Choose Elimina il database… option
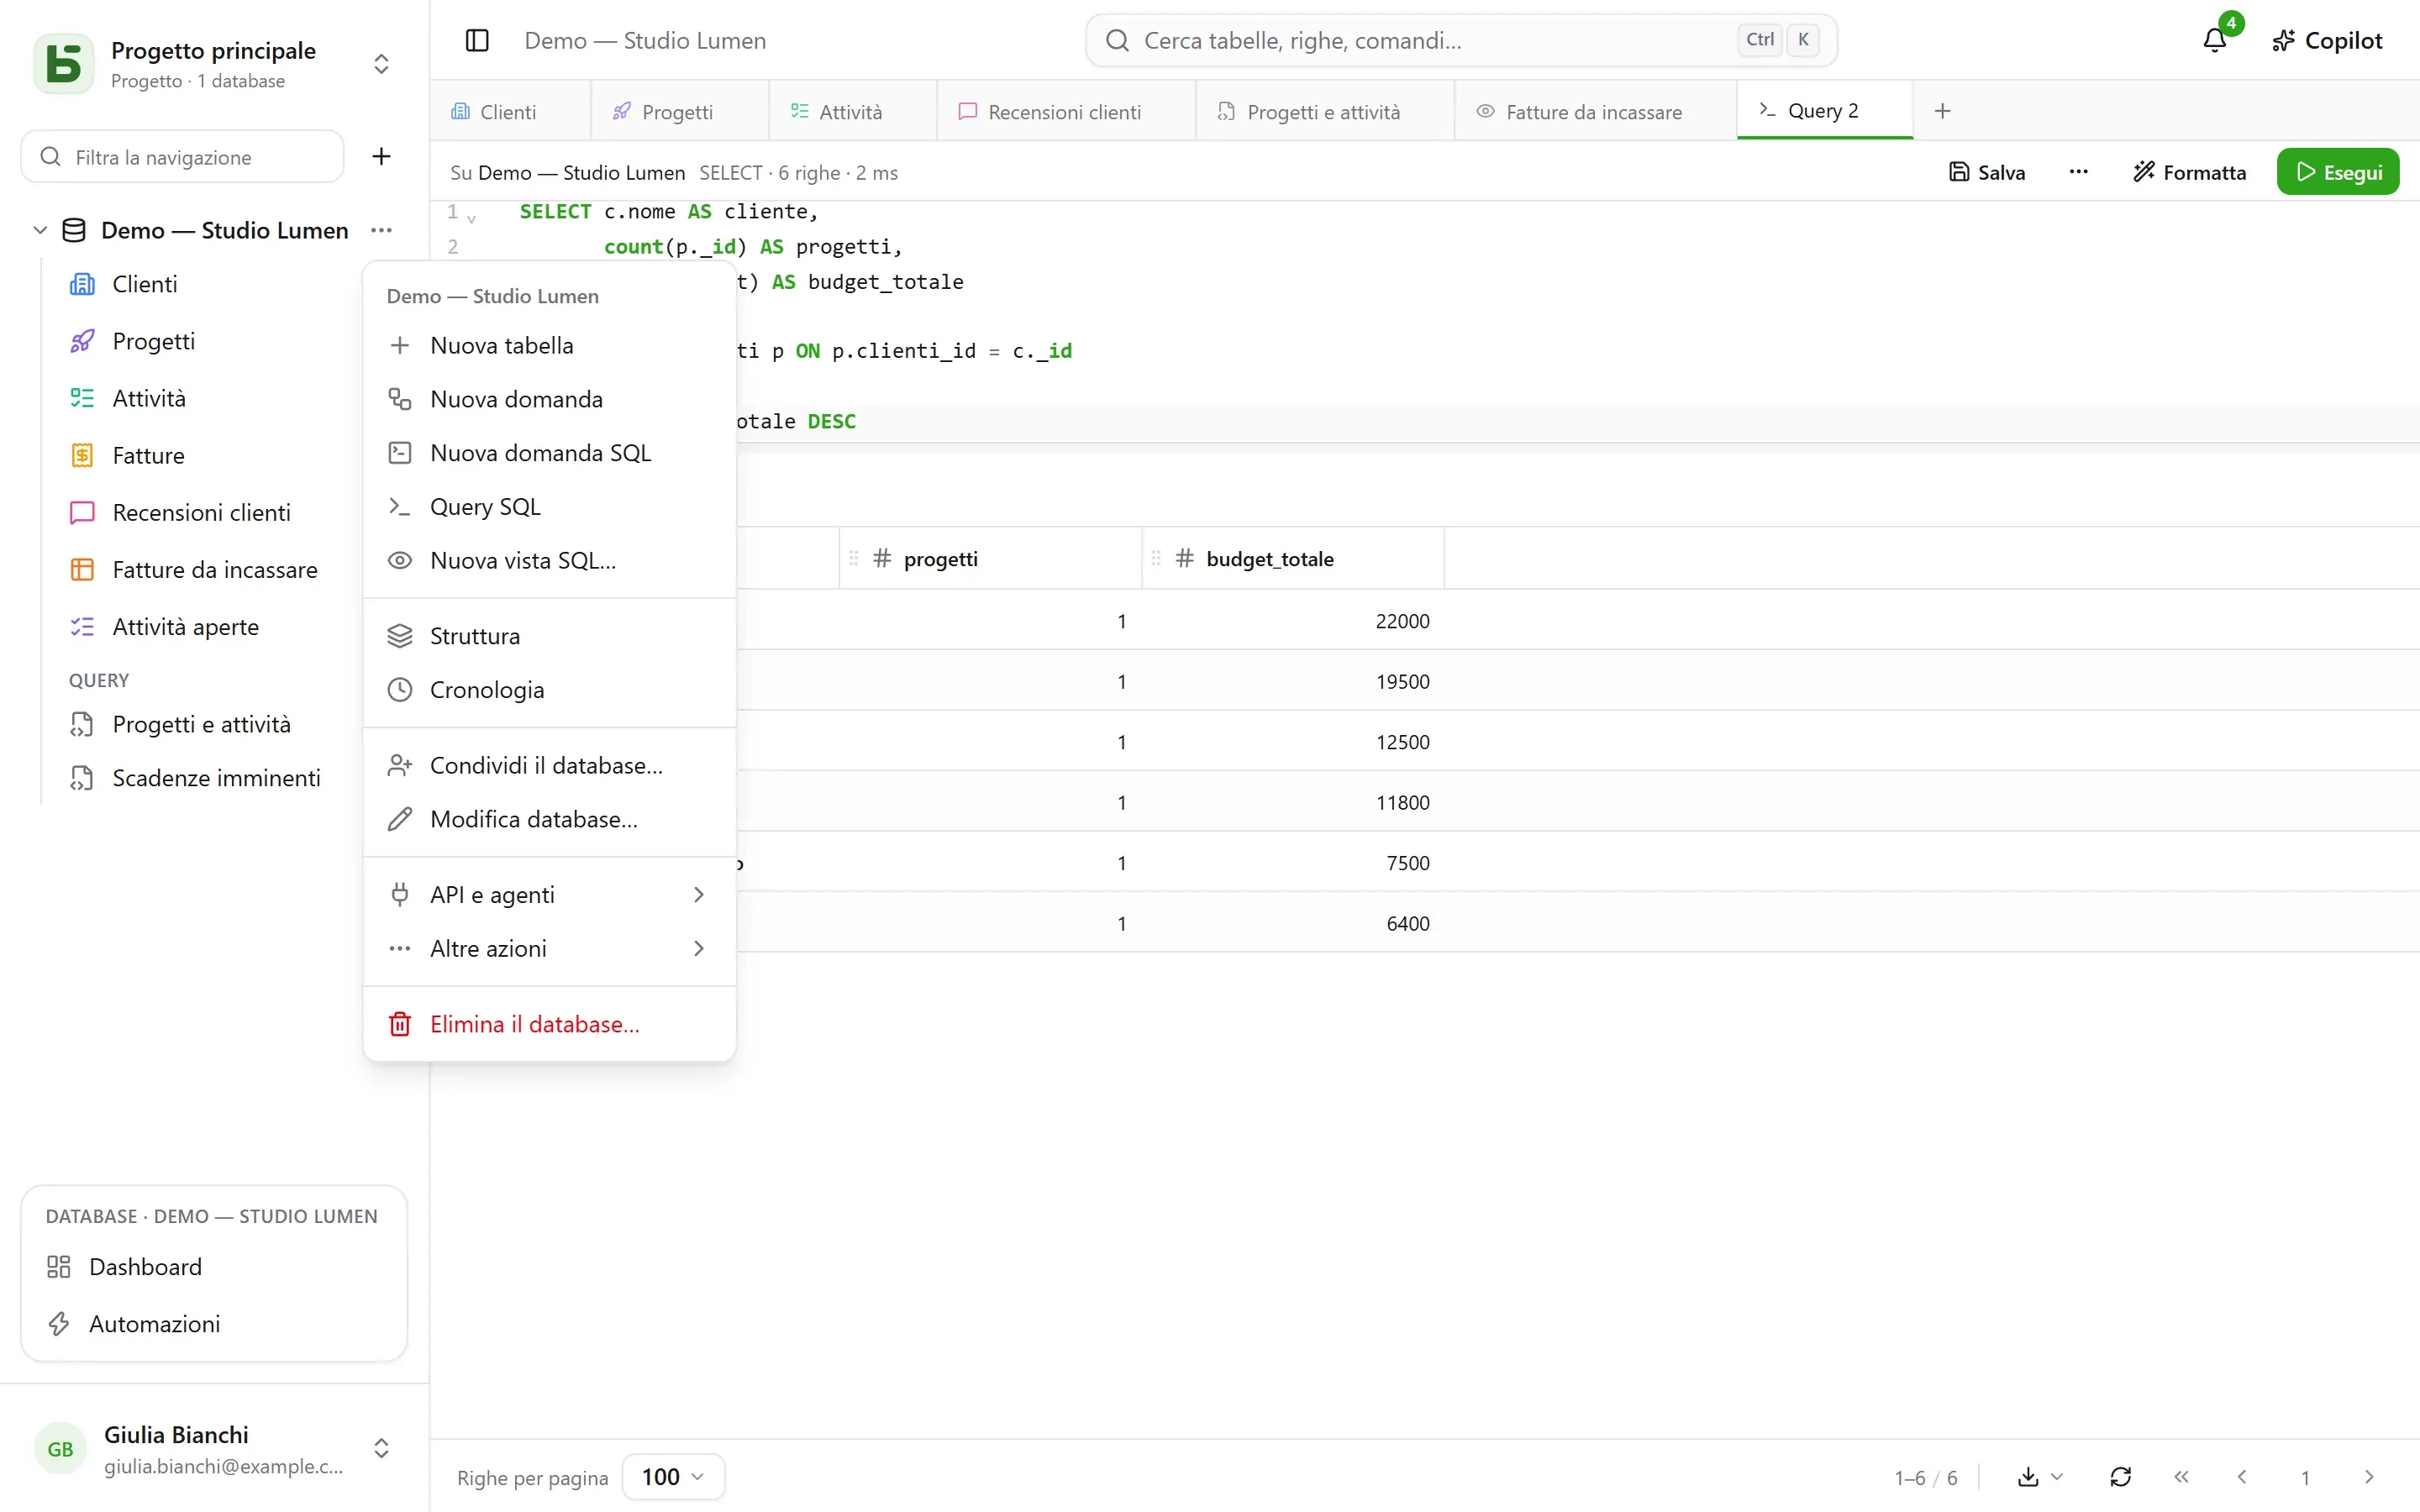The image size is (2420, 1512). (550, 1025)
